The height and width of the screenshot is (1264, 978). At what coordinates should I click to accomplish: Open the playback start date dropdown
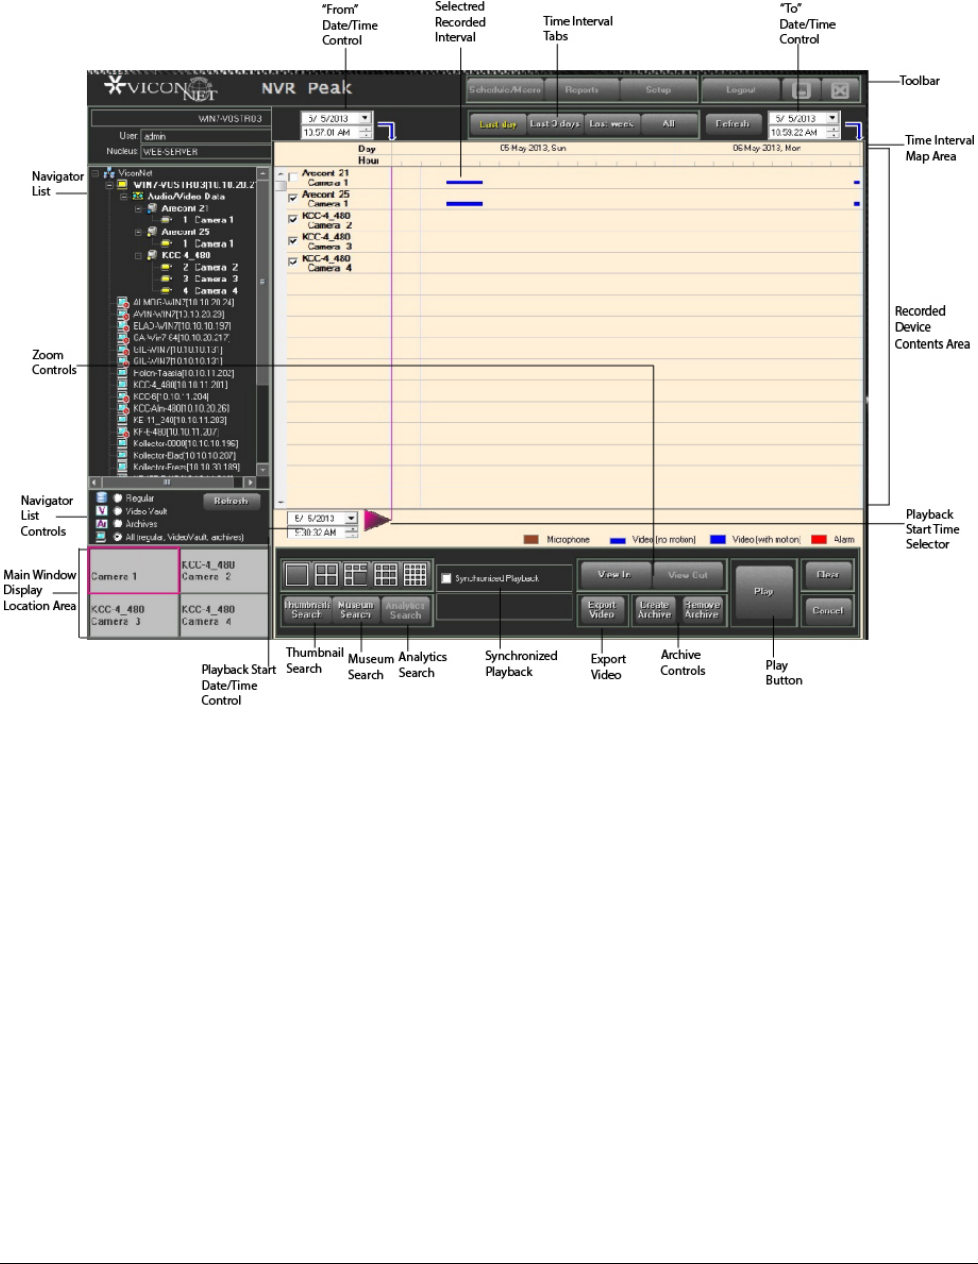click(351, 518)
